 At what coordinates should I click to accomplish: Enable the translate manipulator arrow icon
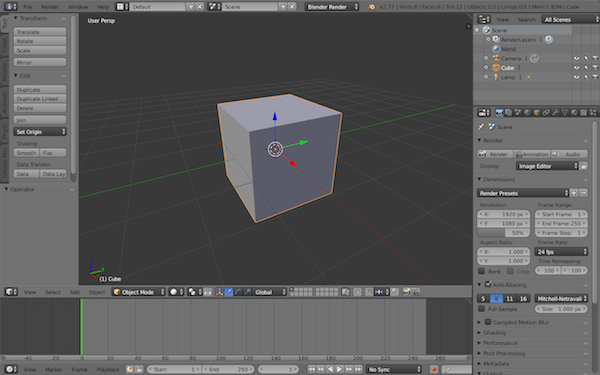[229, 292]
